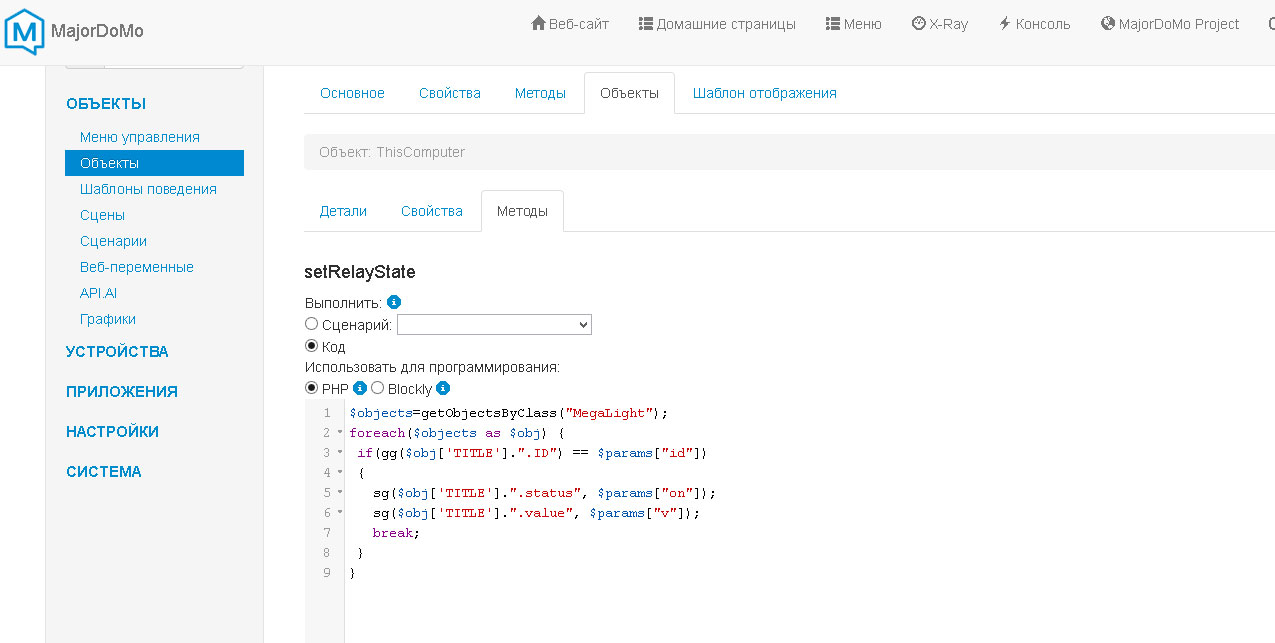
Task: Click info icon beside Blockly option
Action: pos(443,388)
